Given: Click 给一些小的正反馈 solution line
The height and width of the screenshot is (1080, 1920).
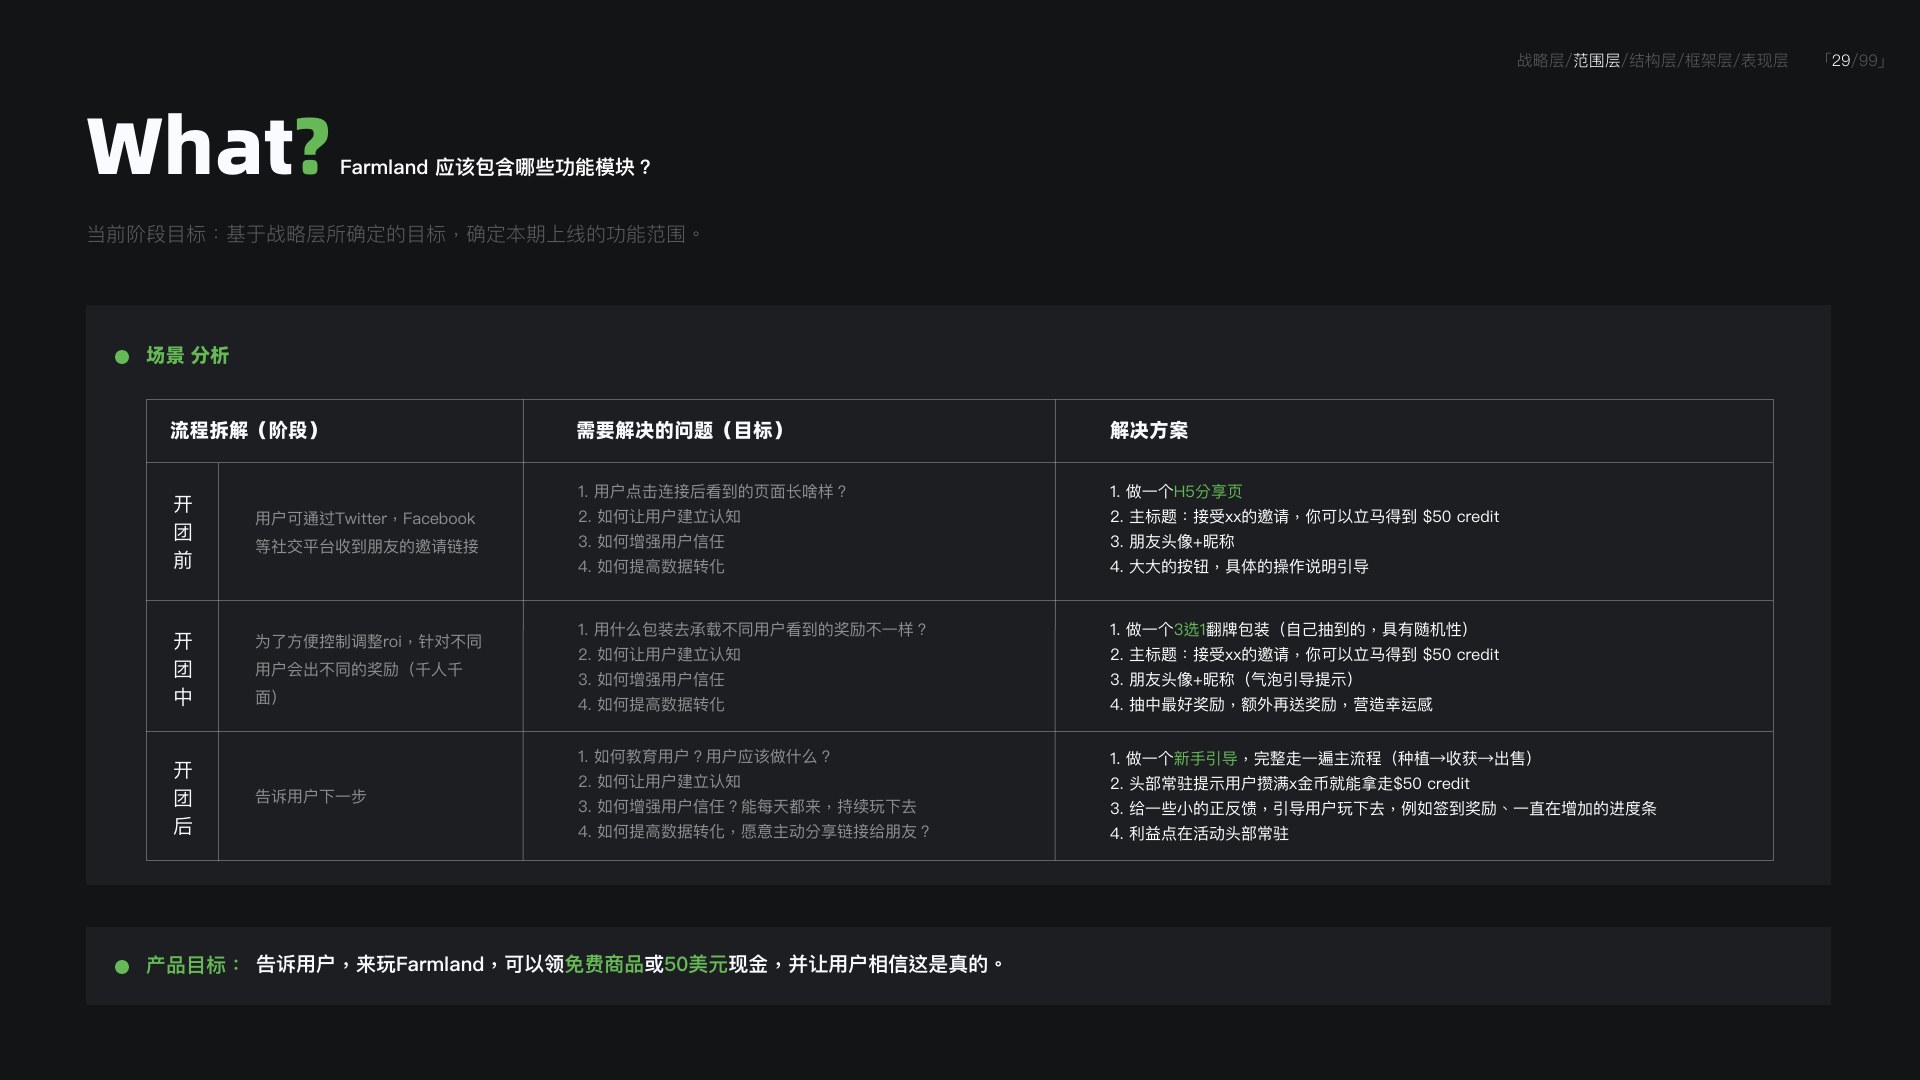Looking at the screenshot, I should click(x=1383, y=808).
